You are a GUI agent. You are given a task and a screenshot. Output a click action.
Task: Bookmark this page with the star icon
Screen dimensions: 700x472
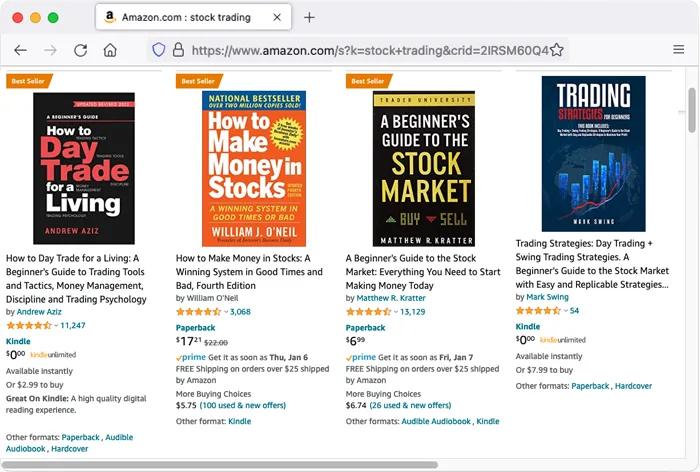point(556,50)
